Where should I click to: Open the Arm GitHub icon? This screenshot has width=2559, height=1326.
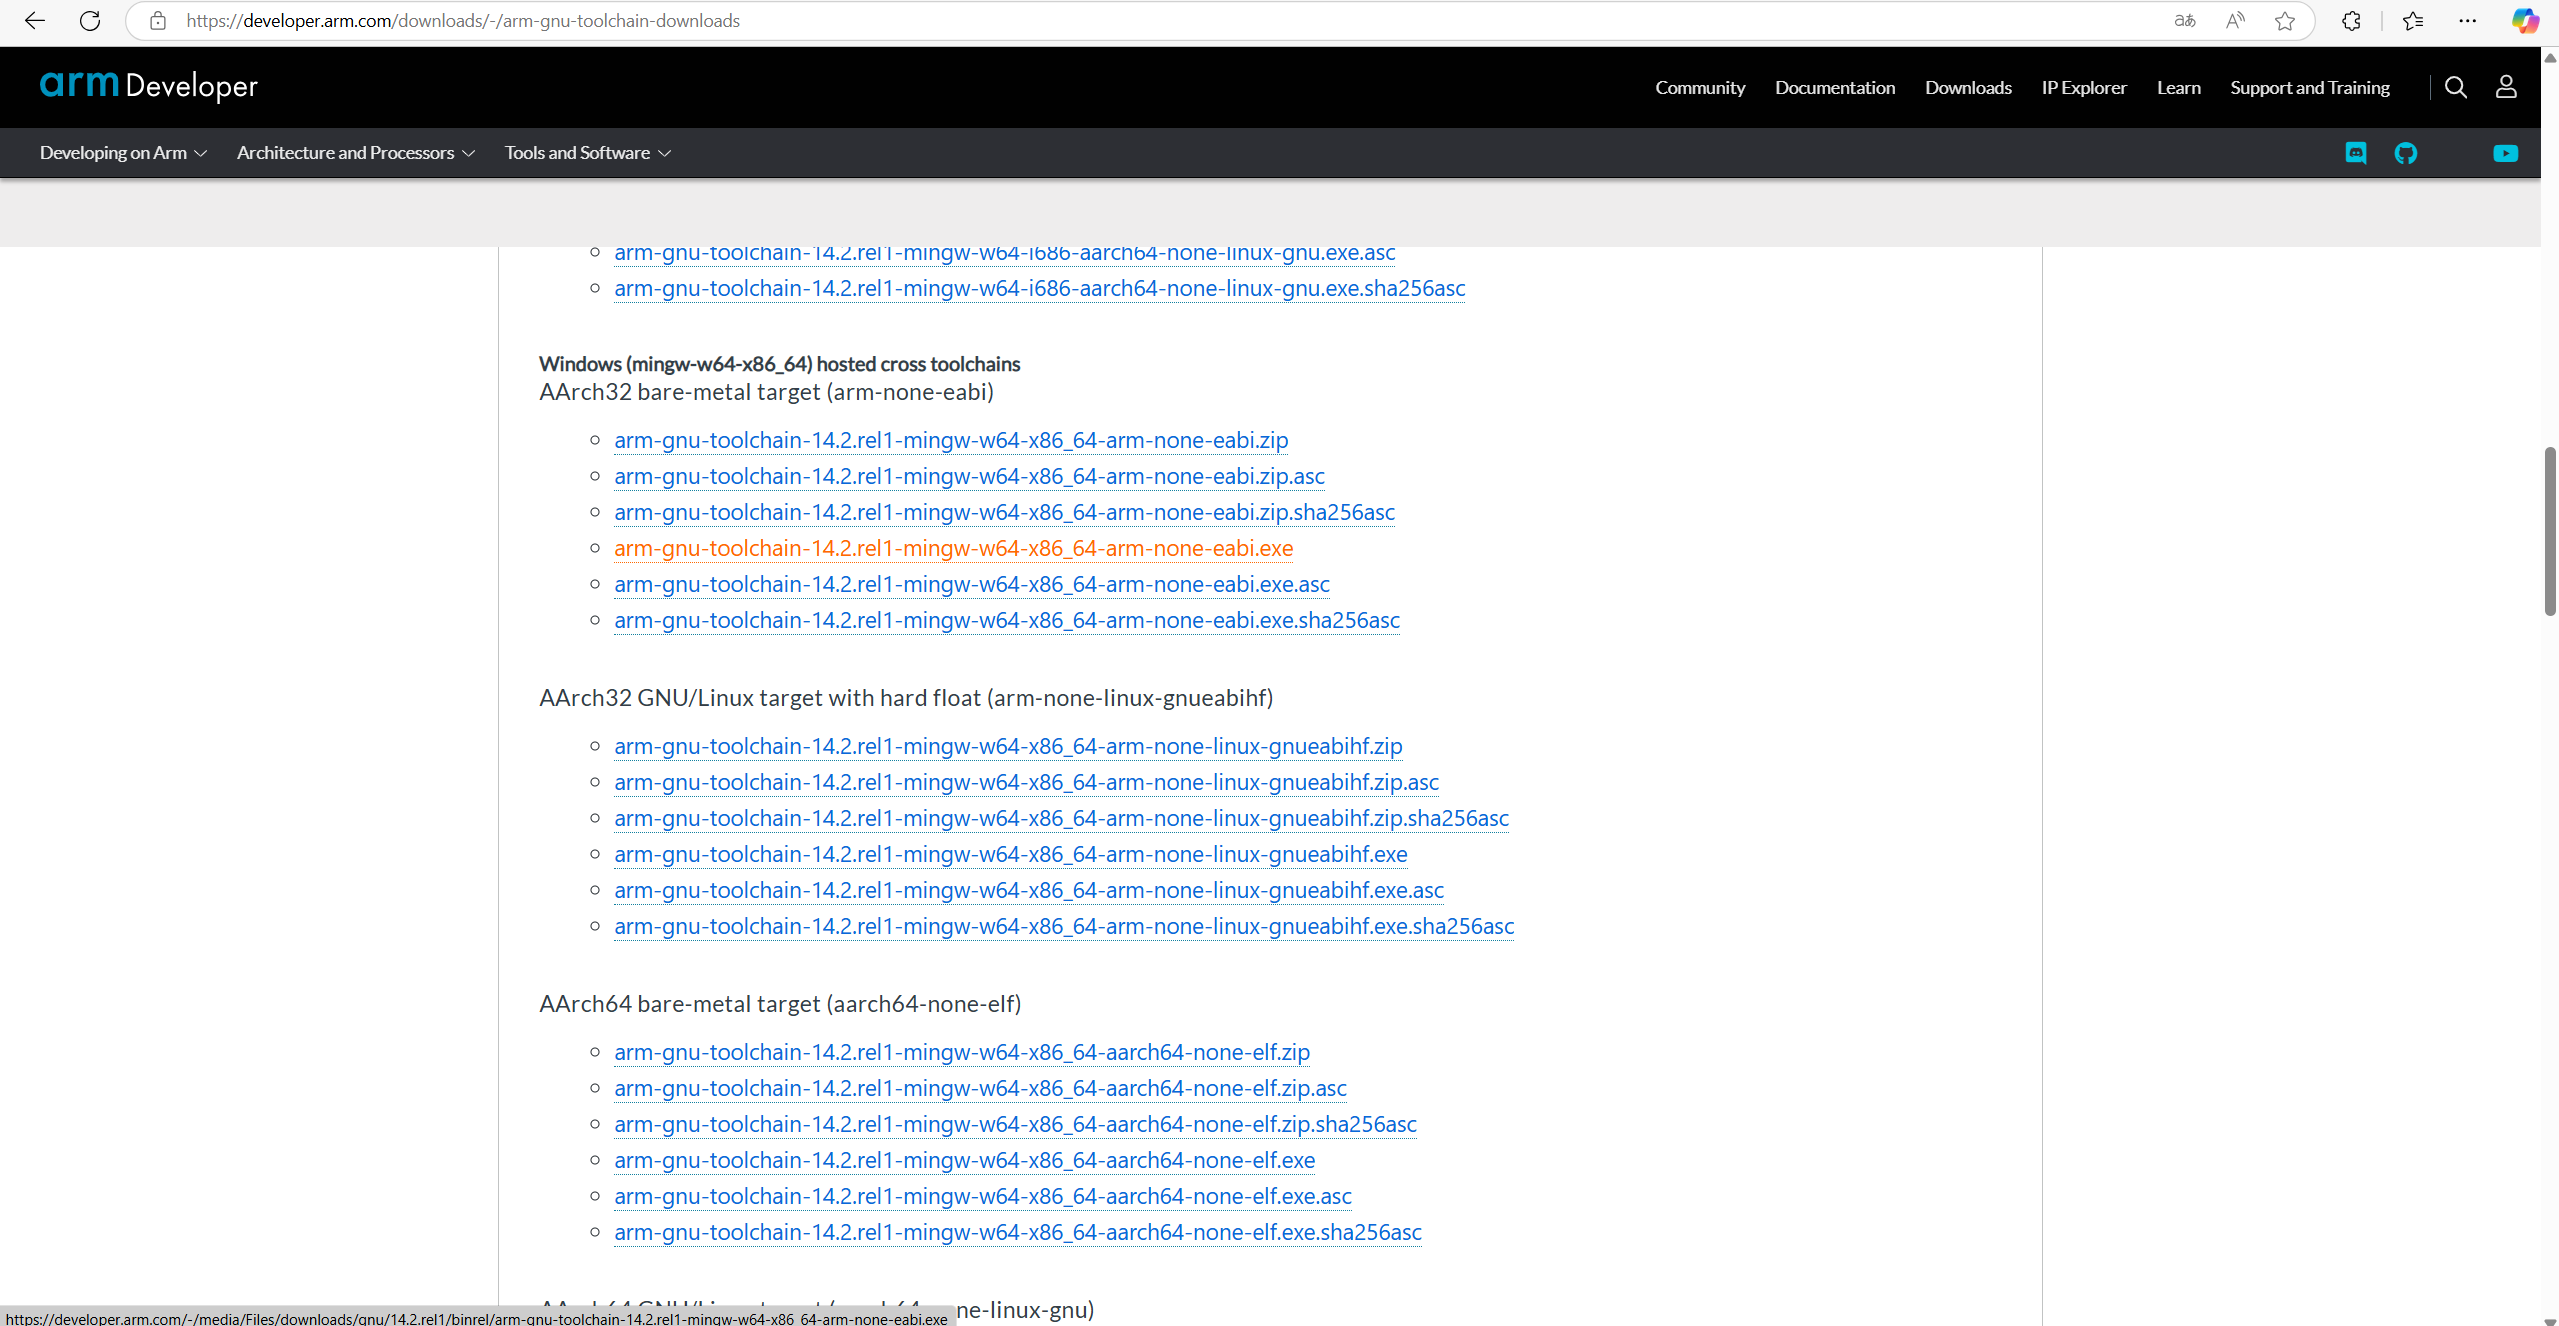coord(2405,153)
